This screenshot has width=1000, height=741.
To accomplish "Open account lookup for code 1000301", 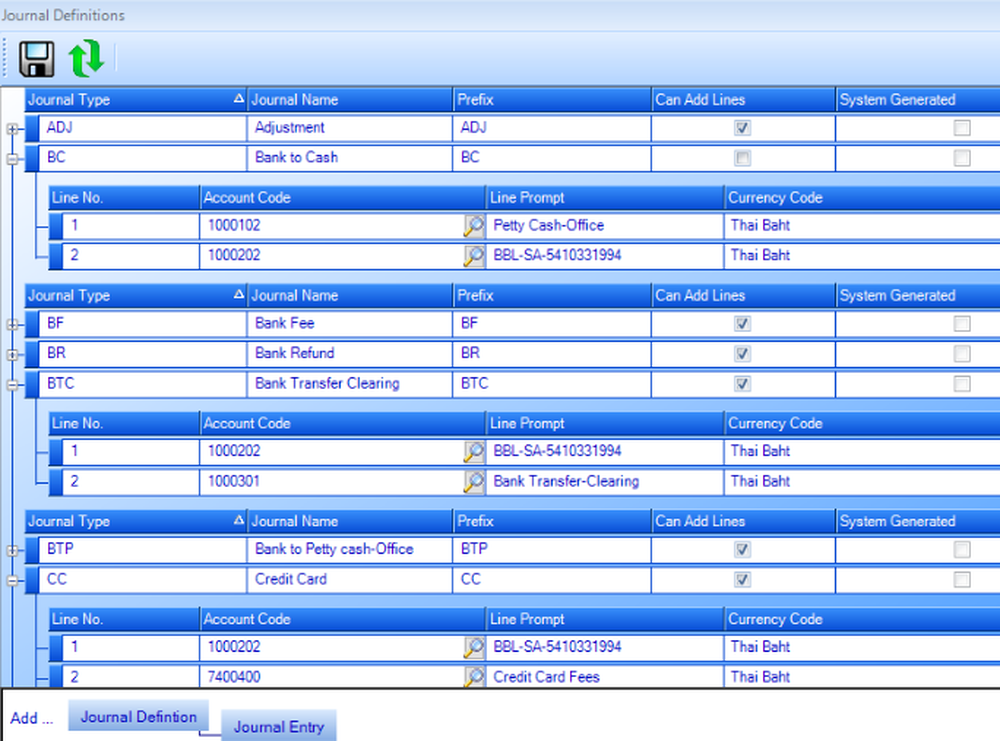I will click(x=472, y=481).
